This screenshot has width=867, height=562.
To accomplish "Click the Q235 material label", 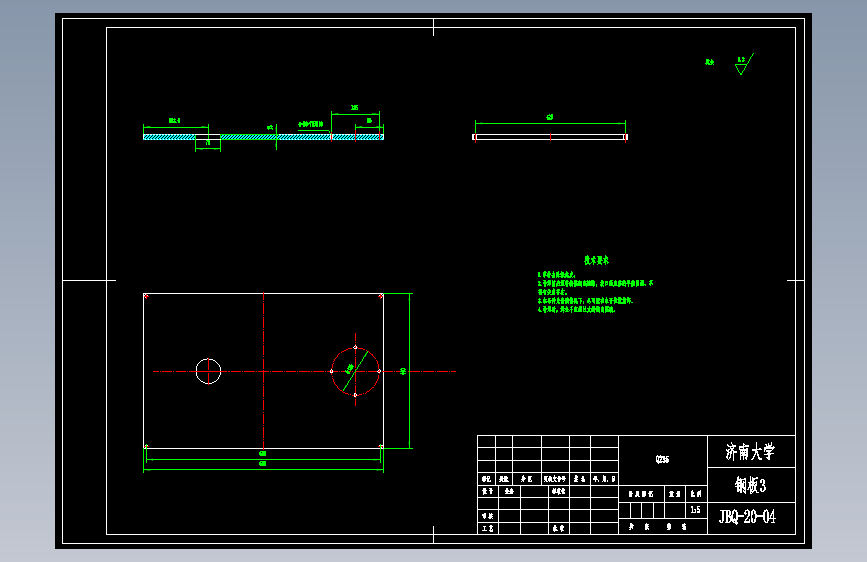I will point(662,459).
